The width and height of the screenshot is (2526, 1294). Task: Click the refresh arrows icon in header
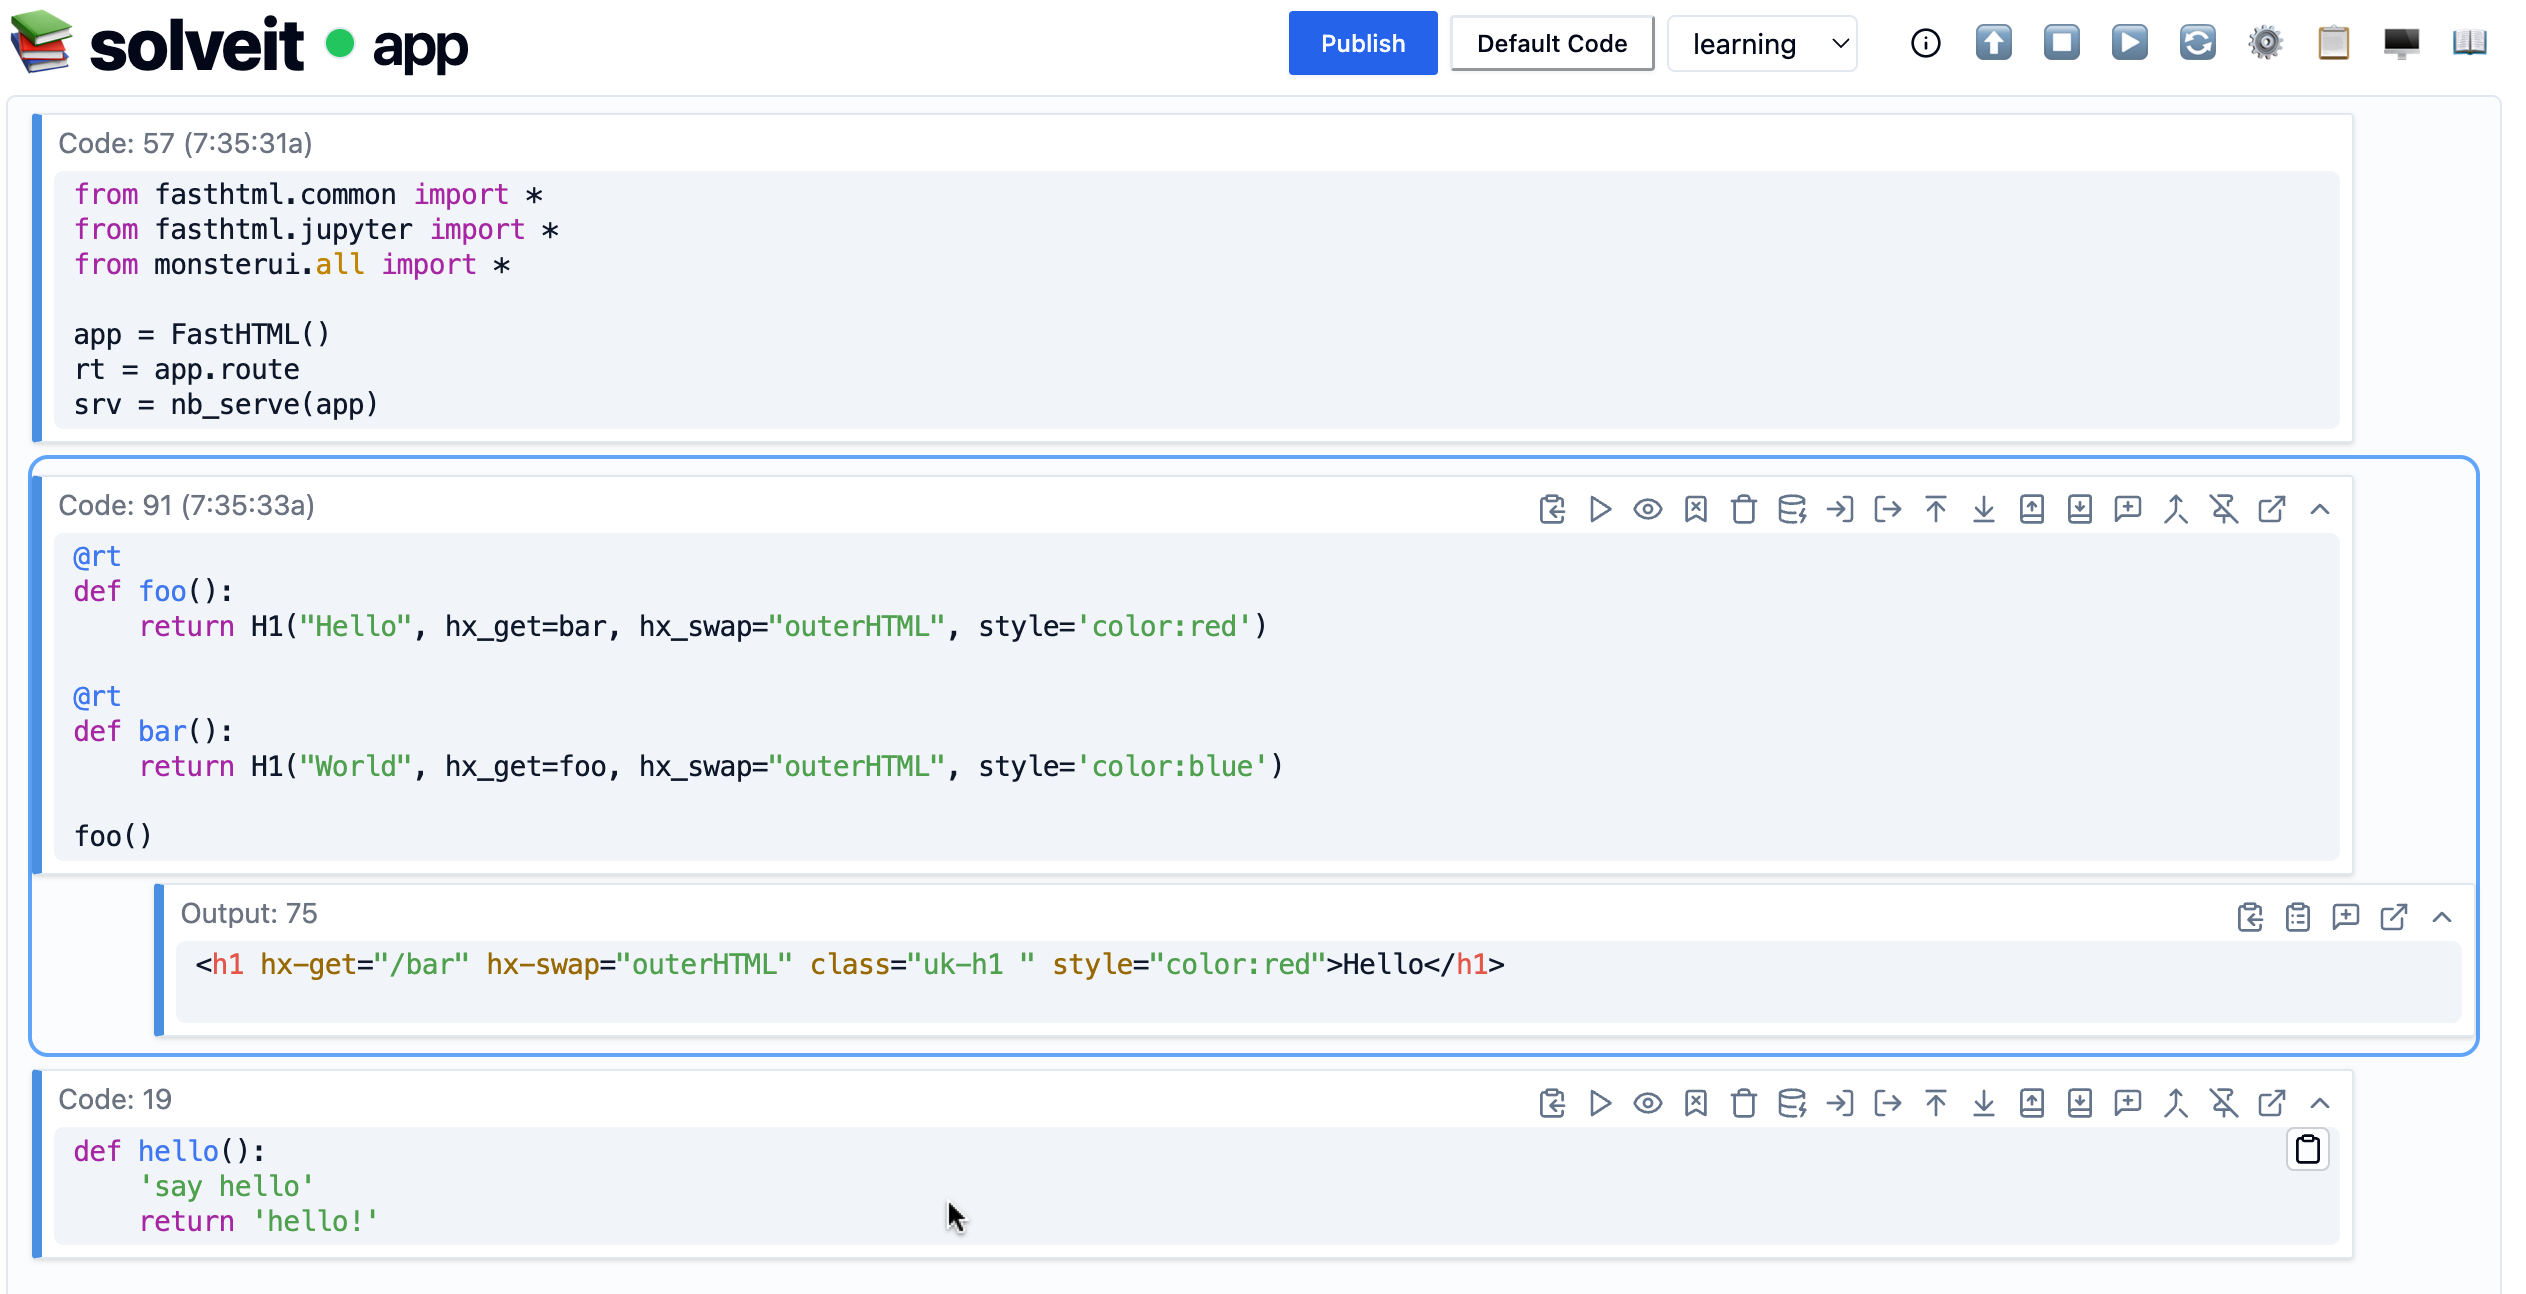2197,43
